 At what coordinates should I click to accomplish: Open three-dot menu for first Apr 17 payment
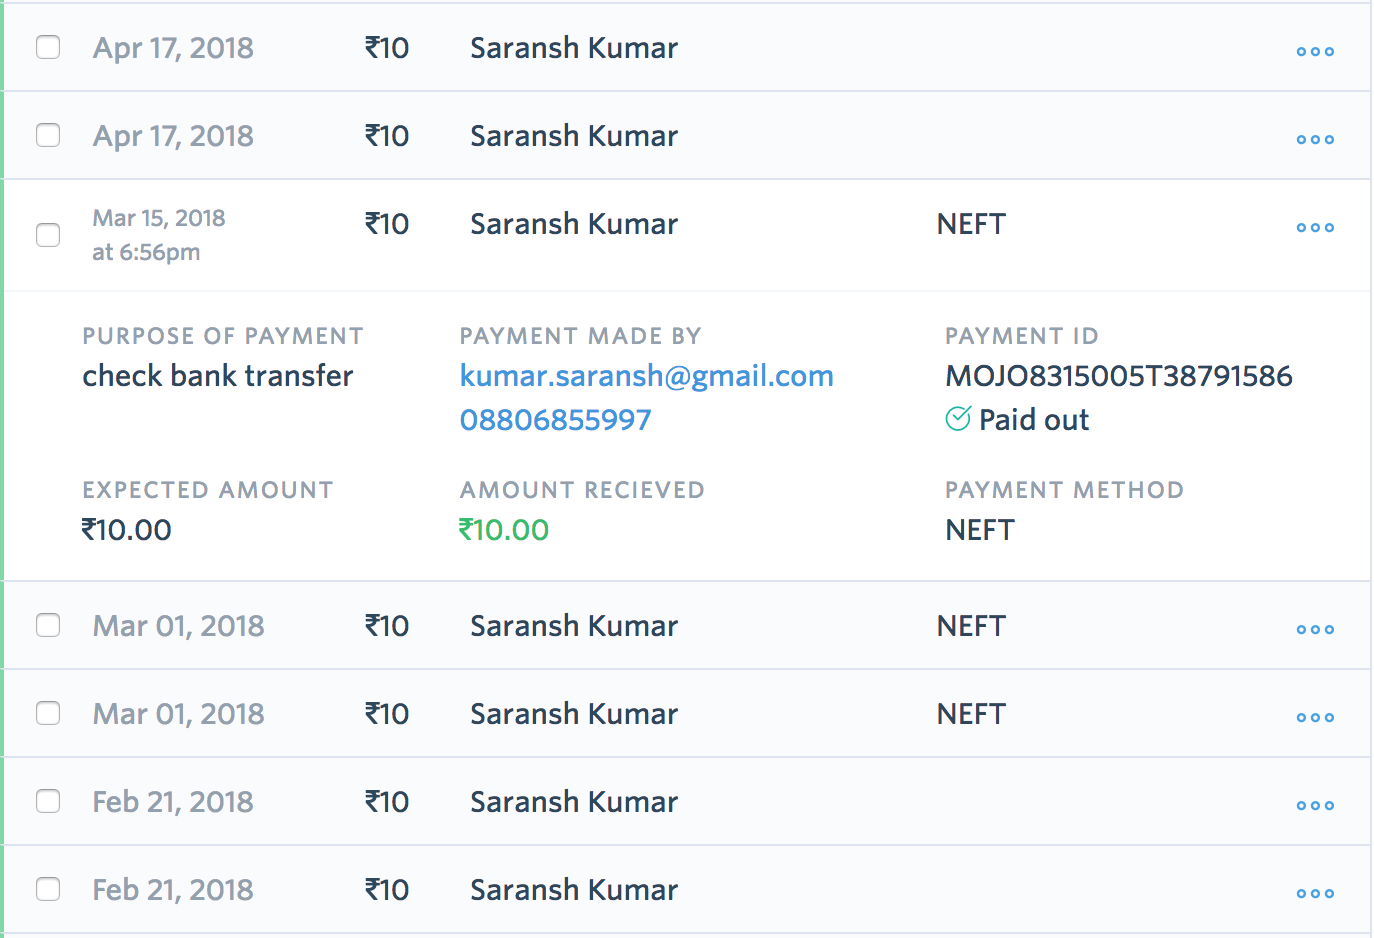1315,51
